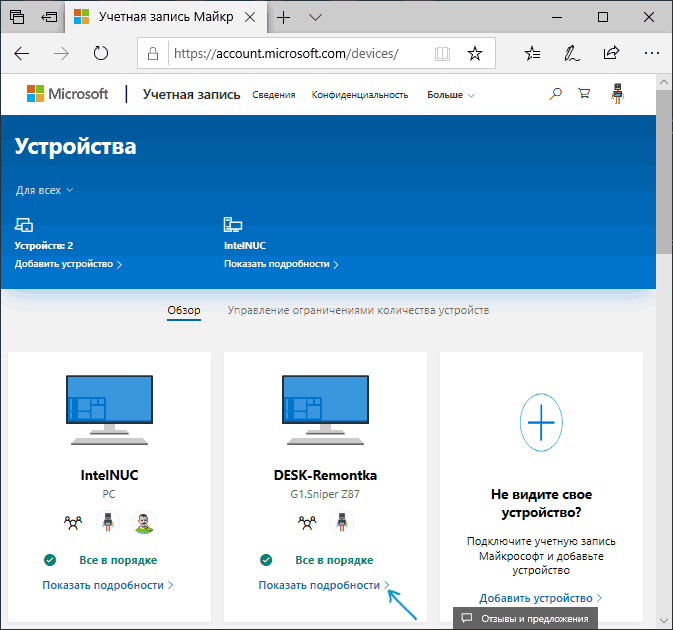Open Учетная запись header link
The image size is (673, 630).
191,94
